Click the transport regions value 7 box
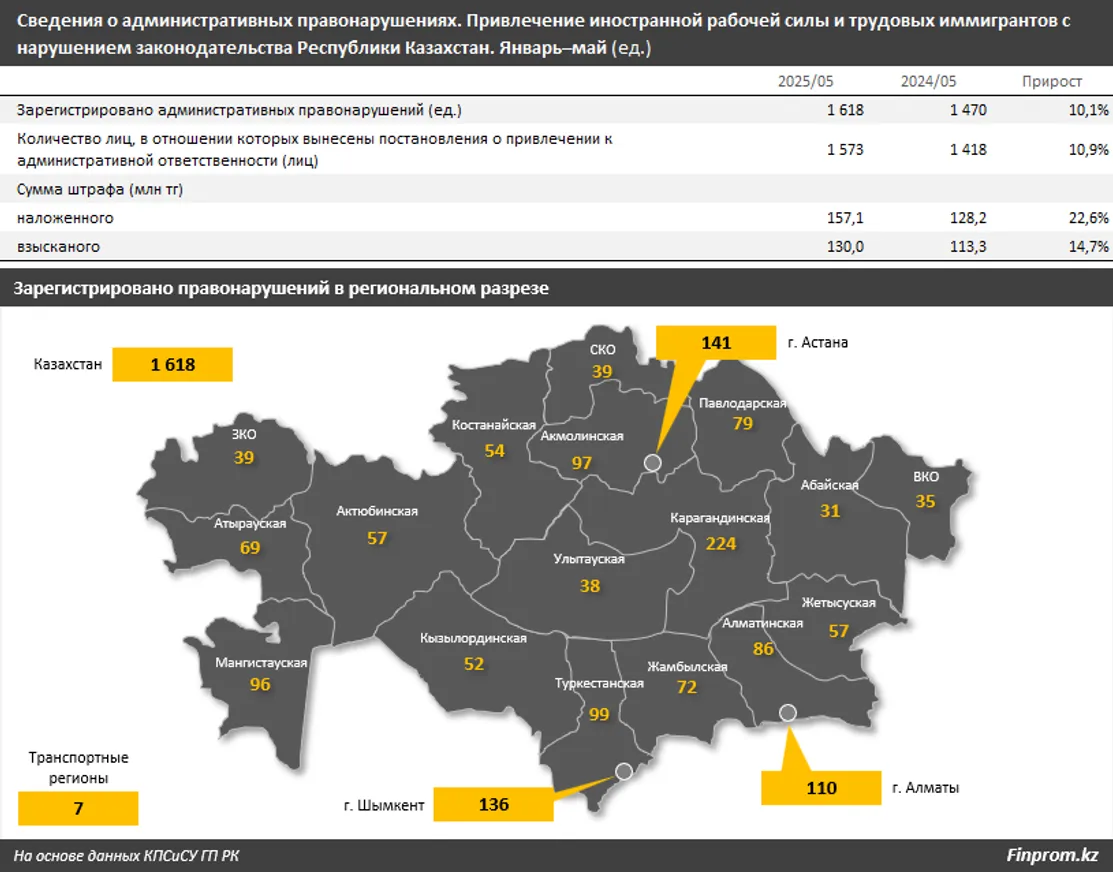 [x=78, y=808]
